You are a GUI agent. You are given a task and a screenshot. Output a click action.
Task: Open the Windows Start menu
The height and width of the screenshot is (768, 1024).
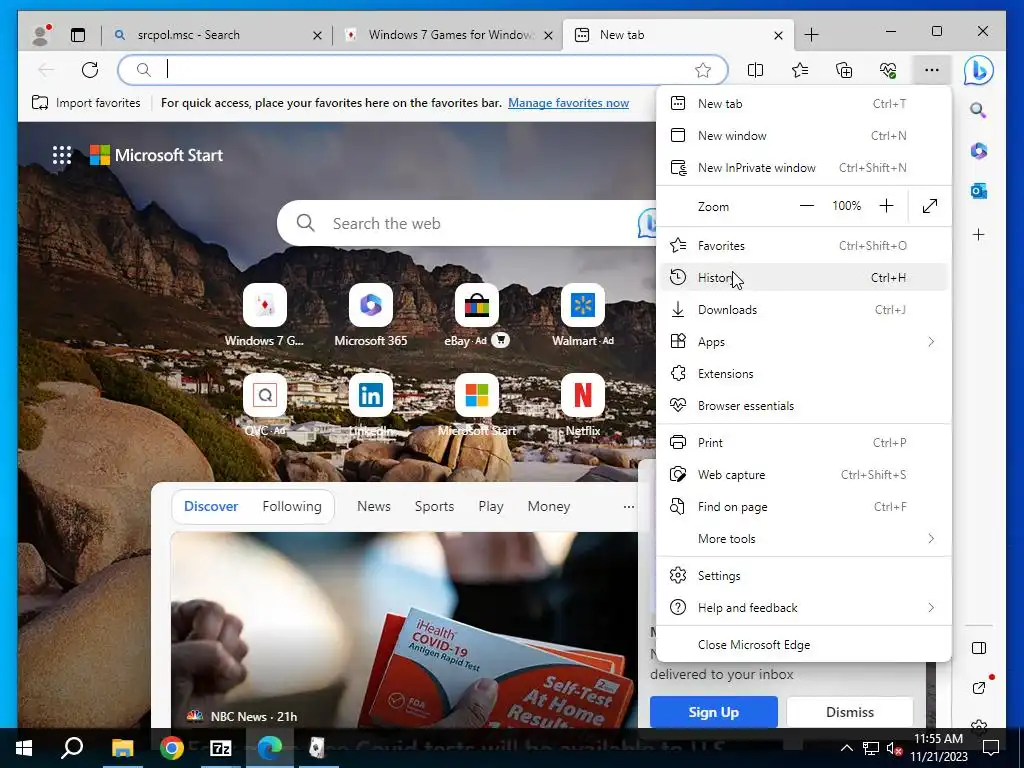coord(24,748)
